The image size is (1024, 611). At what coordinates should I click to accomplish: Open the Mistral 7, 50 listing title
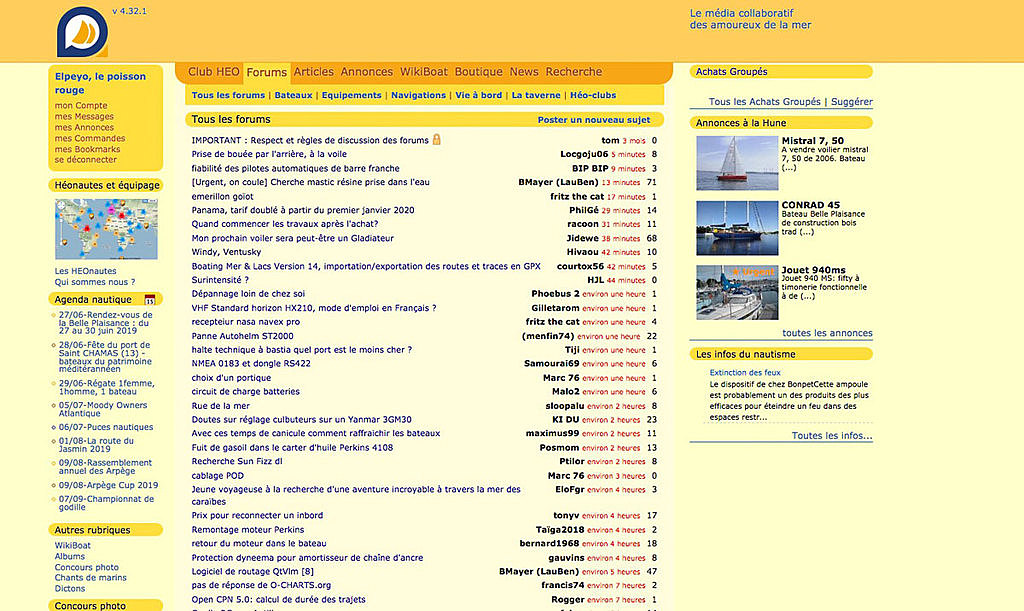click(x=812, y=140)
